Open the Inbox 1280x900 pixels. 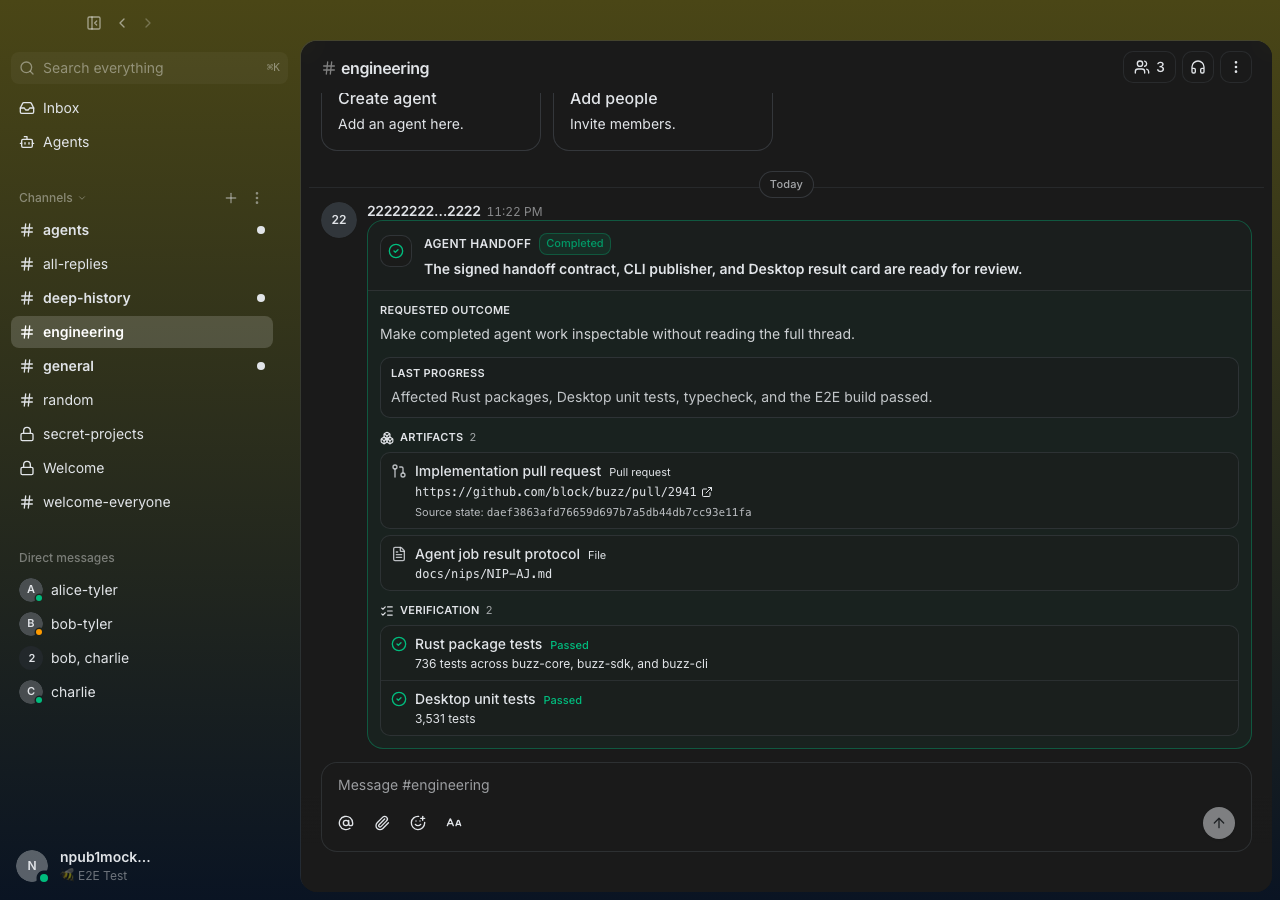pos(142,108)
